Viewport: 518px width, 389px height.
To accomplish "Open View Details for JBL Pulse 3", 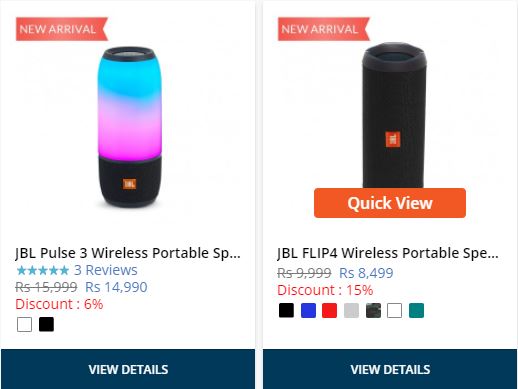I will [x=128, y=369].
